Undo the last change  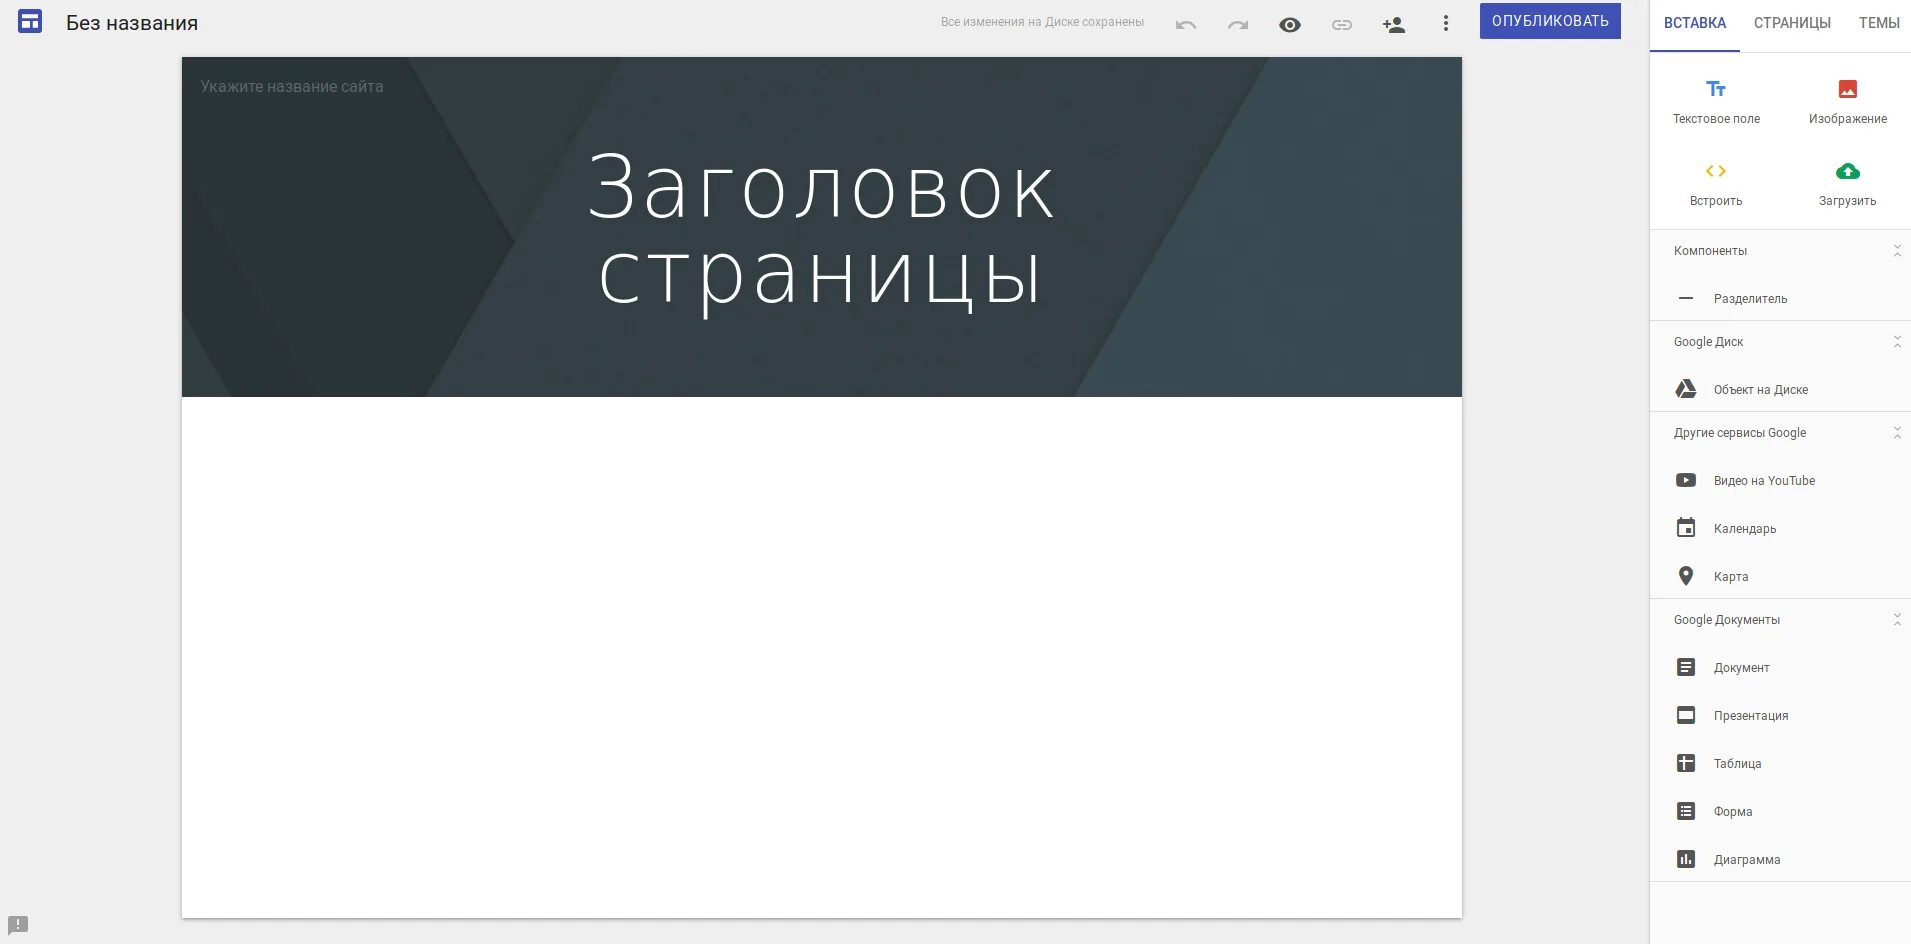(1186, 24)
